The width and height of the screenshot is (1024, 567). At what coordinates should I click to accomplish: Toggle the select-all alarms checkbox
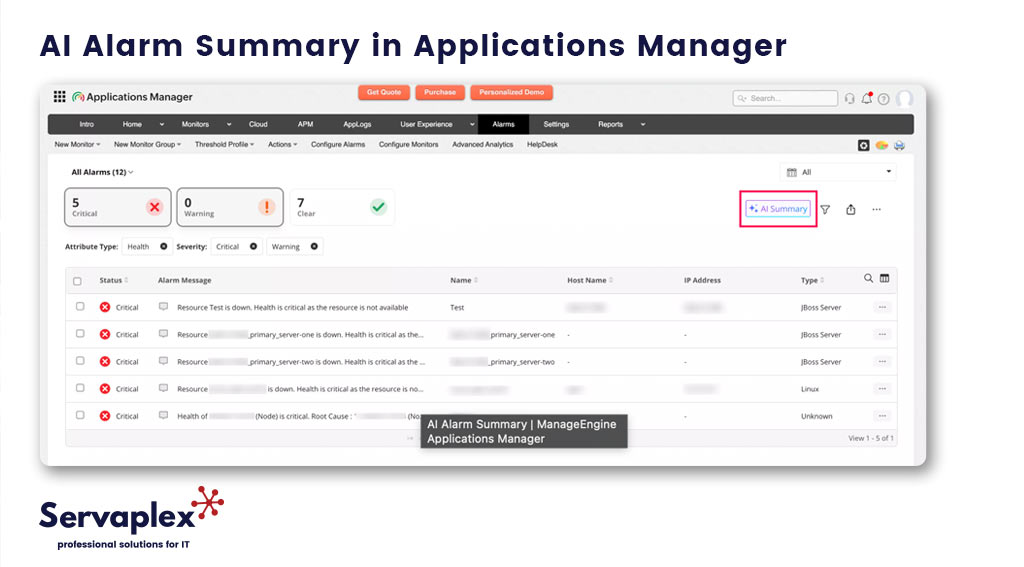[77, 281]
